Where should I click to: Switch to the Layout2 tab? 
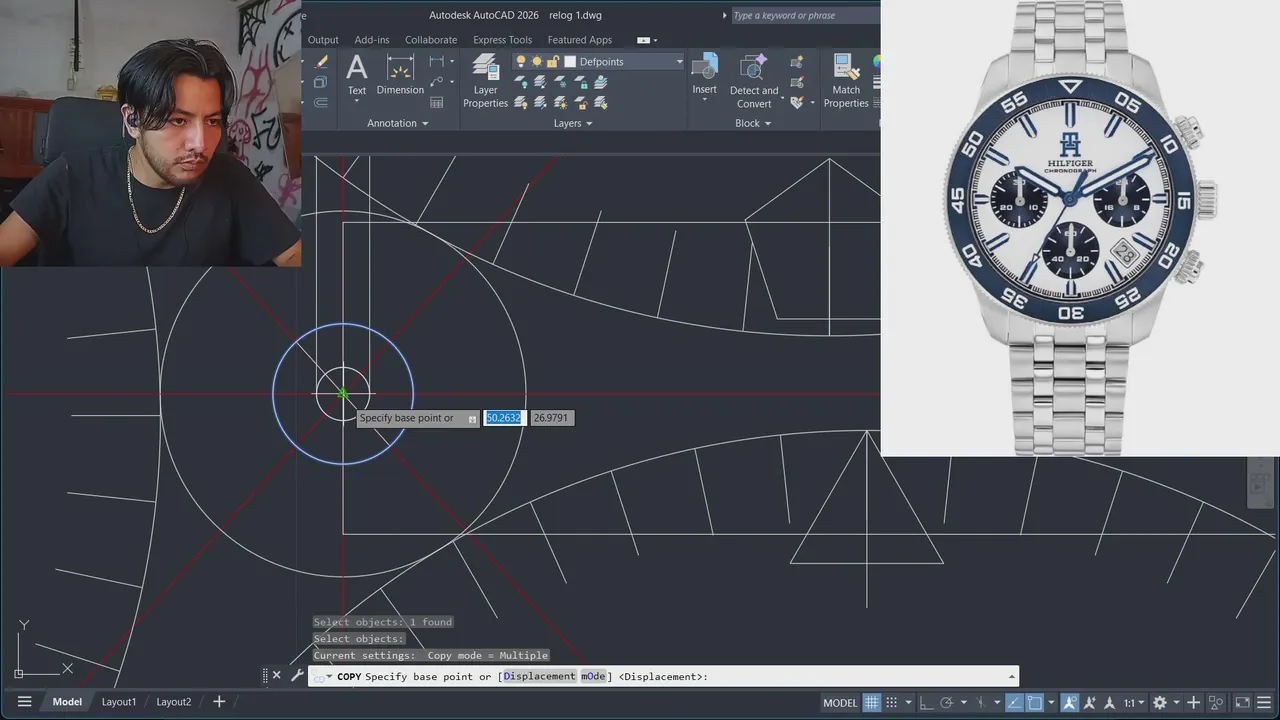[x=173, y=702]
